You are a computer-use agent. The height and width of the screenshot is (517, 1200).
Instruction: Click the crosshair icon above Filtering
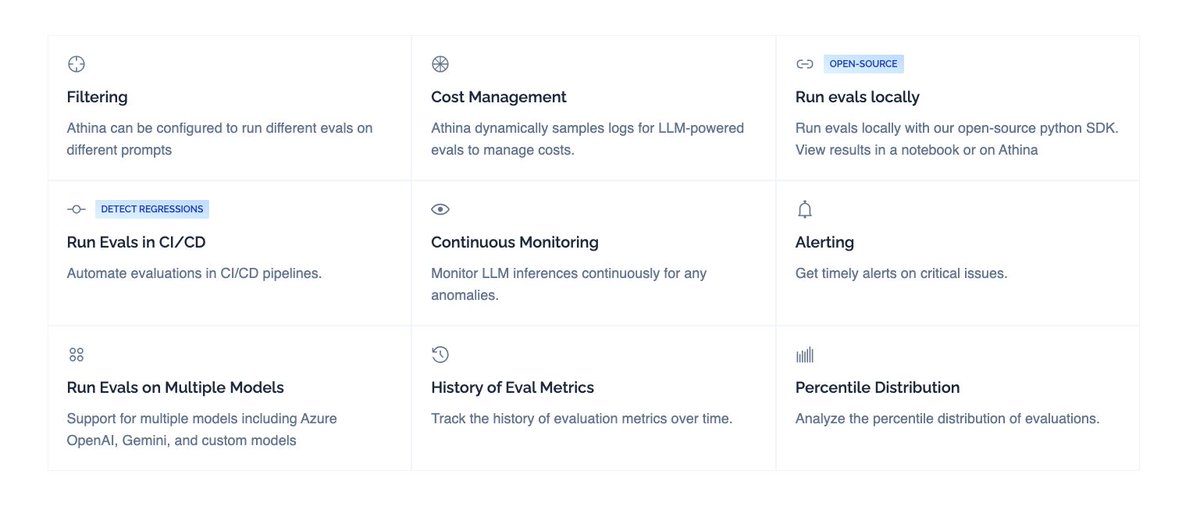[76, 64]
